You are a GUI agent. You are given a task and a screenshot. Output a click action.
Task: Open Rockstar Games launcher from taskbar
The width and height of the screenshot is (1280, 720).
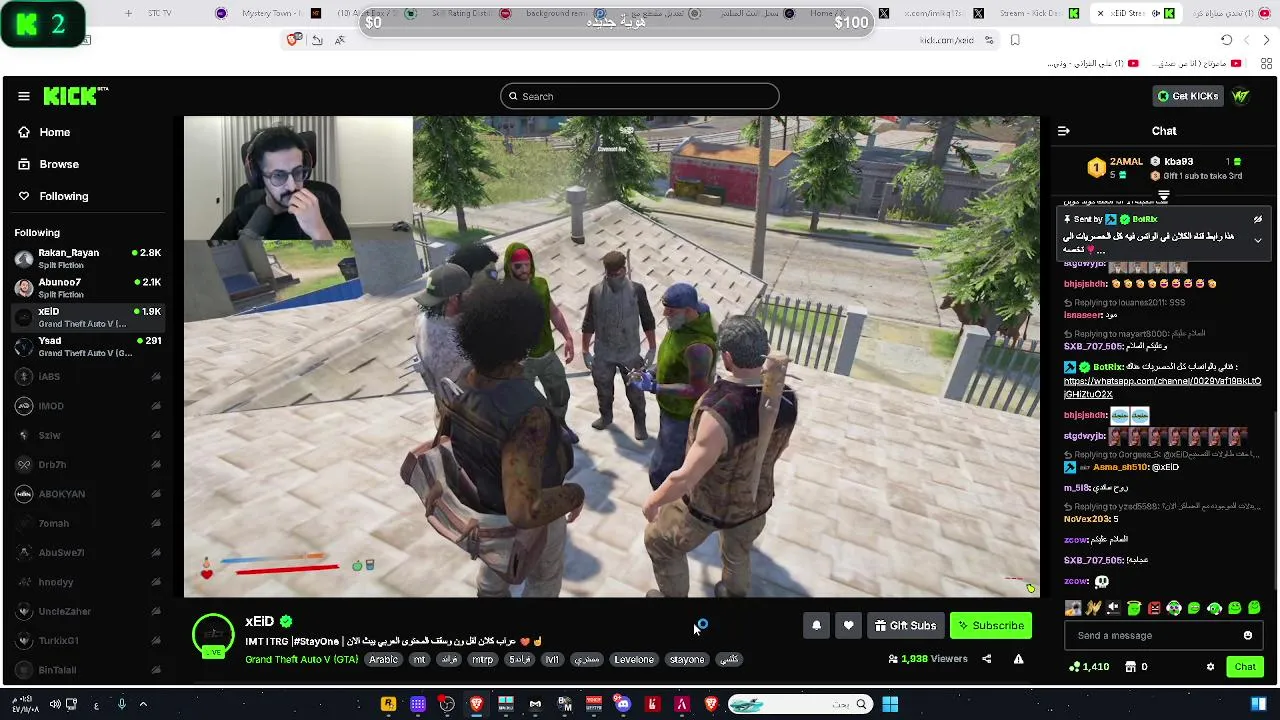388,704
